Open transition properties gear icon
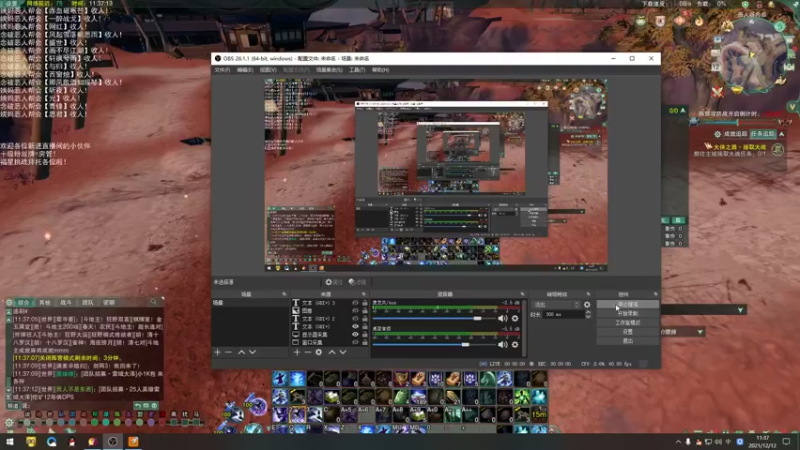The height and width of the screenshot is (450, 800). coord(587,305)
